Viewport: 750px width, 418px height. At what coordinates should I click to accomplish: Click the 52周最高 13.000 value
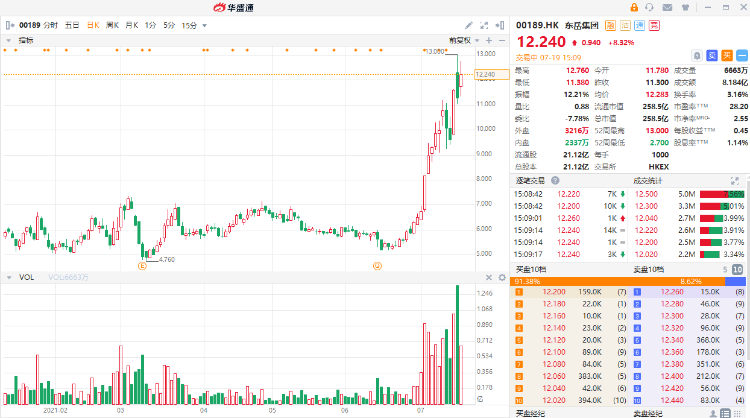coord(657,131)
